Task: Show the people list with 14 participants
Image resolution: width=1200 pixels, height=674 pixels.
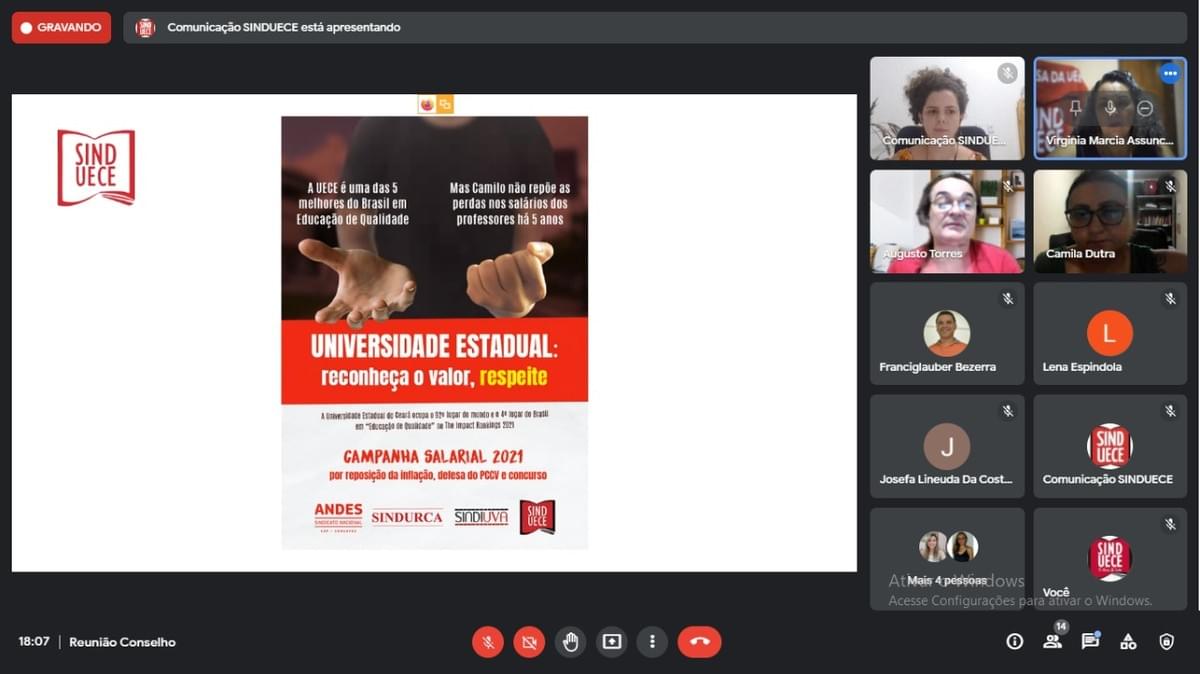Action: click(1053, 641)
